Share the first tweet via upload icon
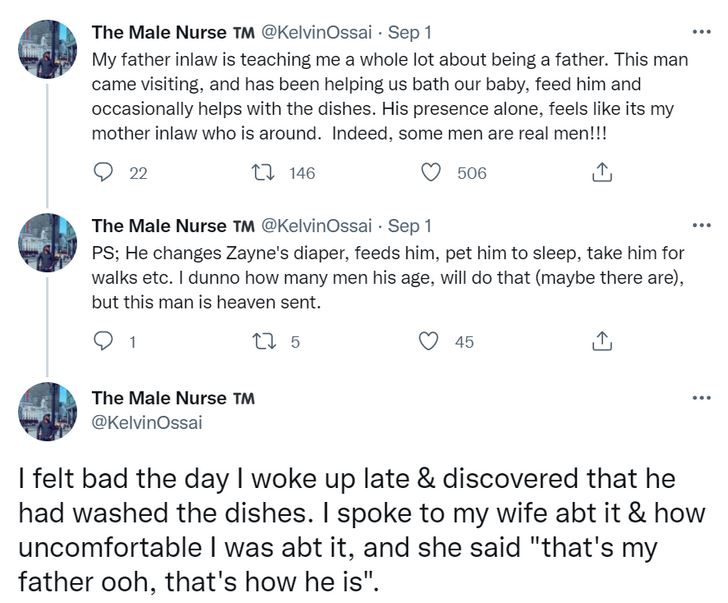Viewport: 728px width, 603px height. point(602,173)
